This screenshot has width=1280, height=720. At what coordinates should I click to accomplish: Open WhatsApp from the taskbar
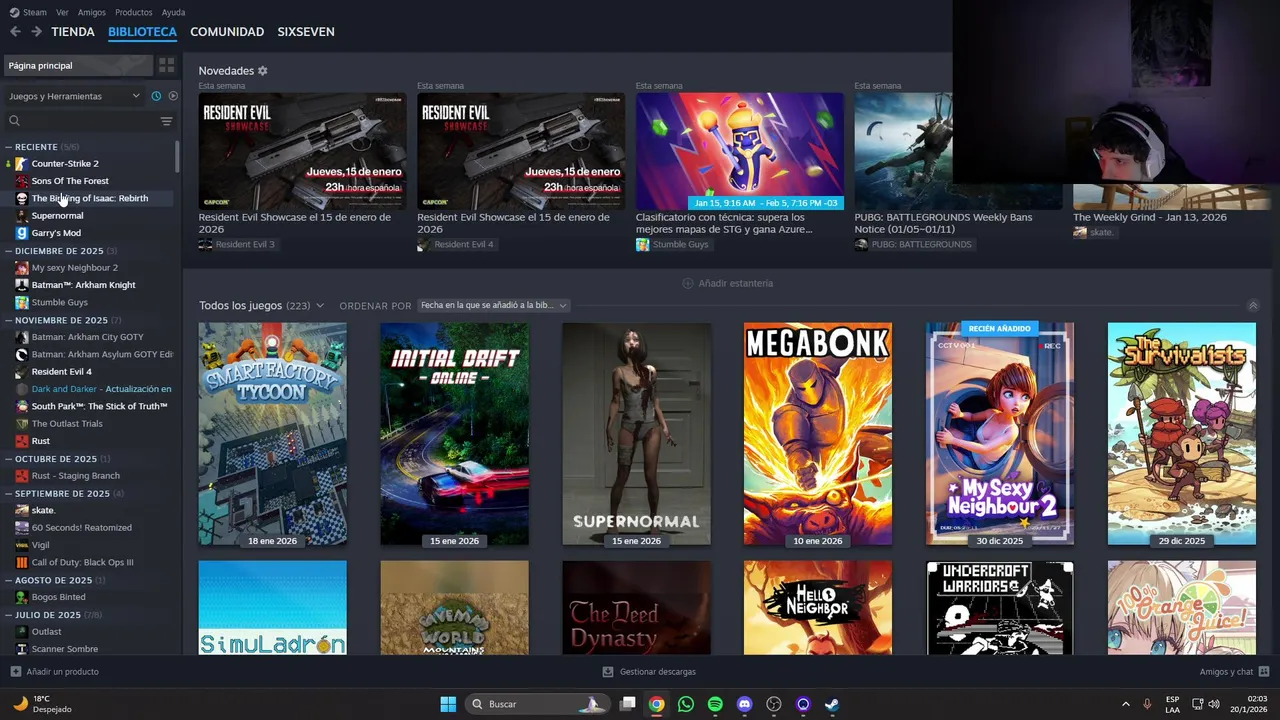(x=685, y=704)
